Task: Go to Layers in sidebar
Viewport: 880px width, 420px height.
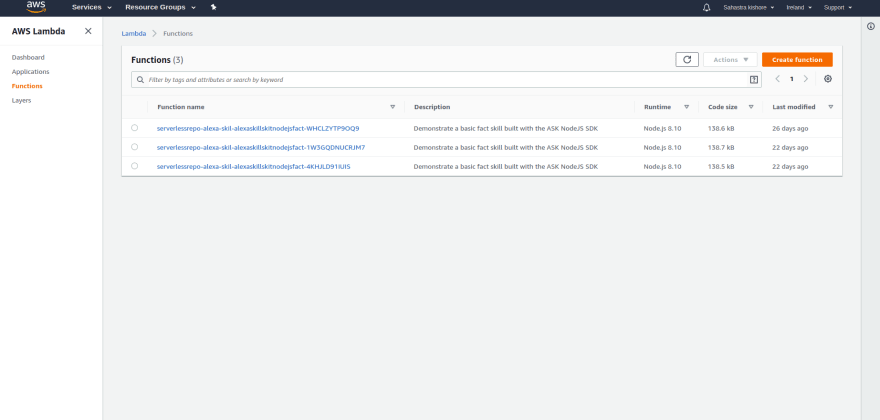Action: 21,101
